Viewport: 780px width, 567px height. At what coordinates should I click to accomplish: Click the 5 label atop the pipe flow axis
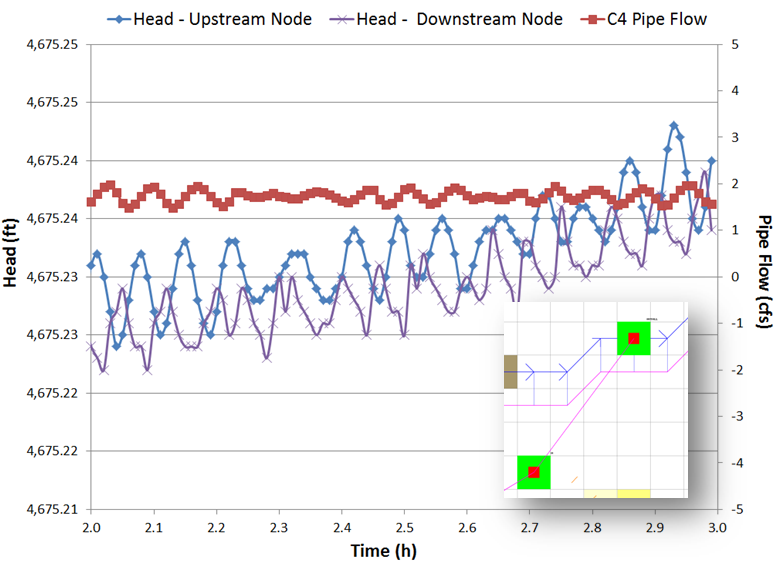click(735, 44)
